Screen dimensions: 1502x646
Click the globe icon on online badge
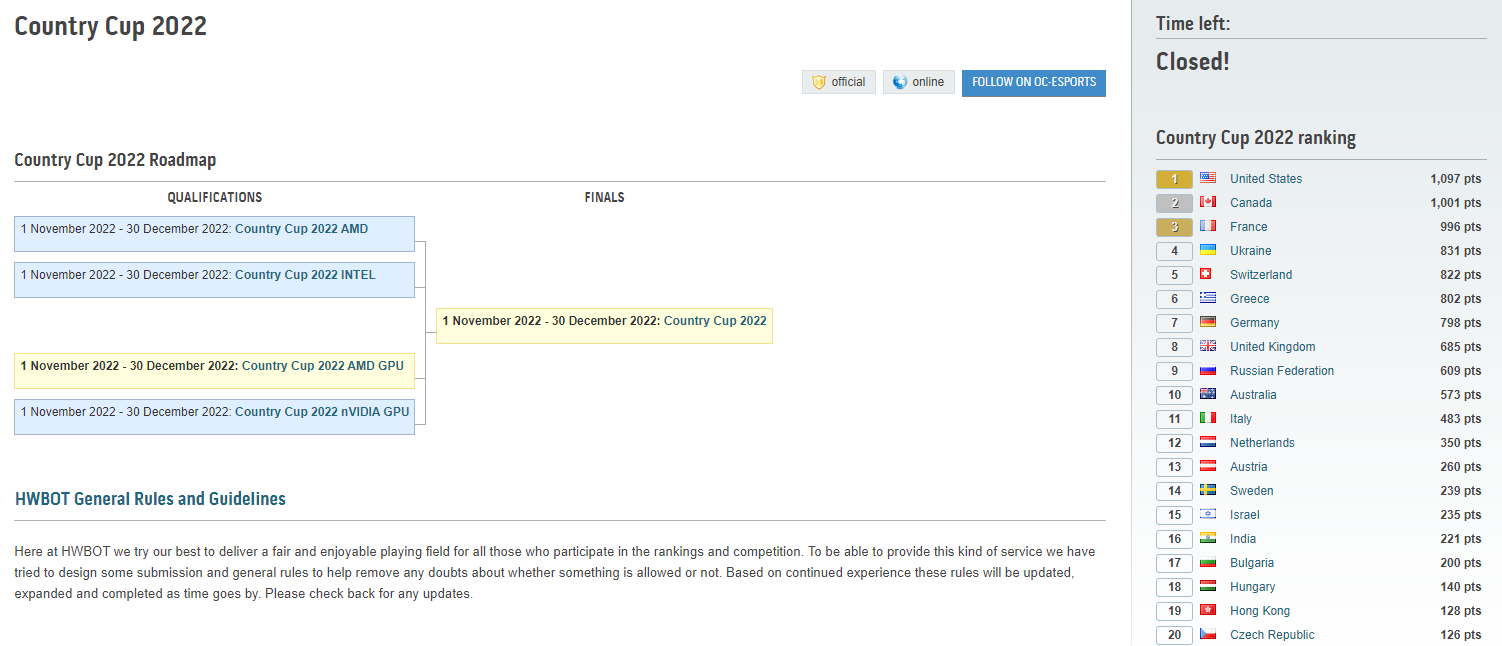click(x=900, y=82)
